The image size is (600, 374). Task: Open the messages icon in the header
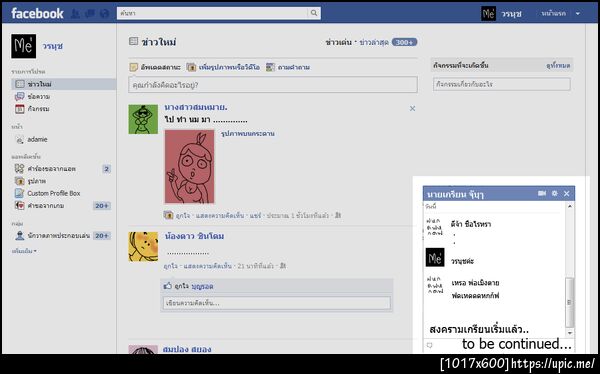click(90, 14)
